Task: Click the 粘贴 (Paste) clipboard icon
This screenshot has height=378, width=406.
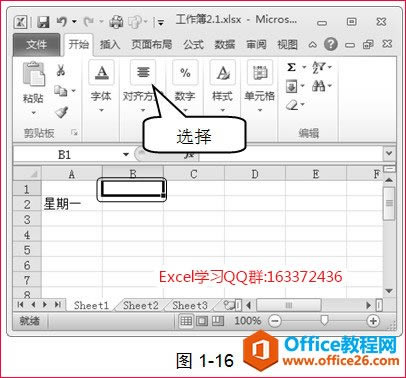Action: [x=33, y=74]
